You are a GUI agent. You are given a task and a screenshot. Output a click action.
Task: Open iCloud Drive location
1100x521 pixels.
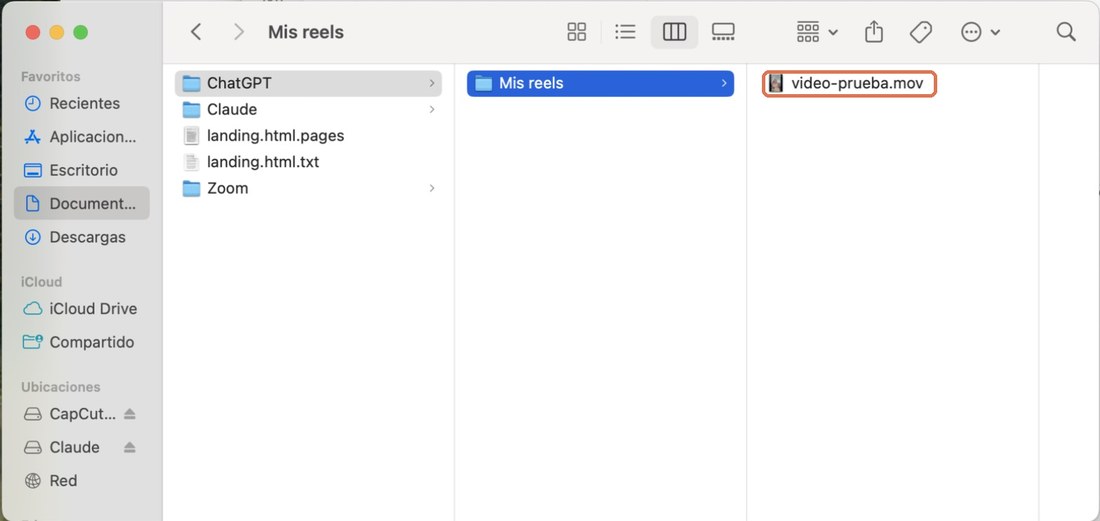point(81,309)
